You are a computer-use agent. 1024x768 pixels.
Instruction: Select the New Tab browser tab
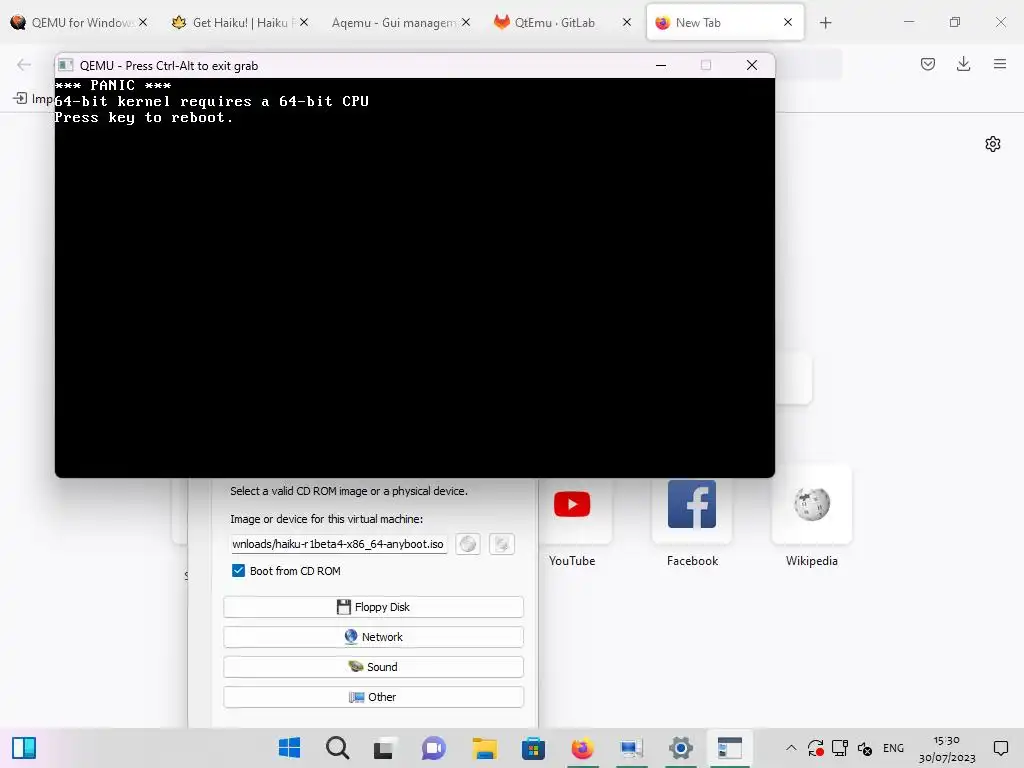tap(725, 22)
